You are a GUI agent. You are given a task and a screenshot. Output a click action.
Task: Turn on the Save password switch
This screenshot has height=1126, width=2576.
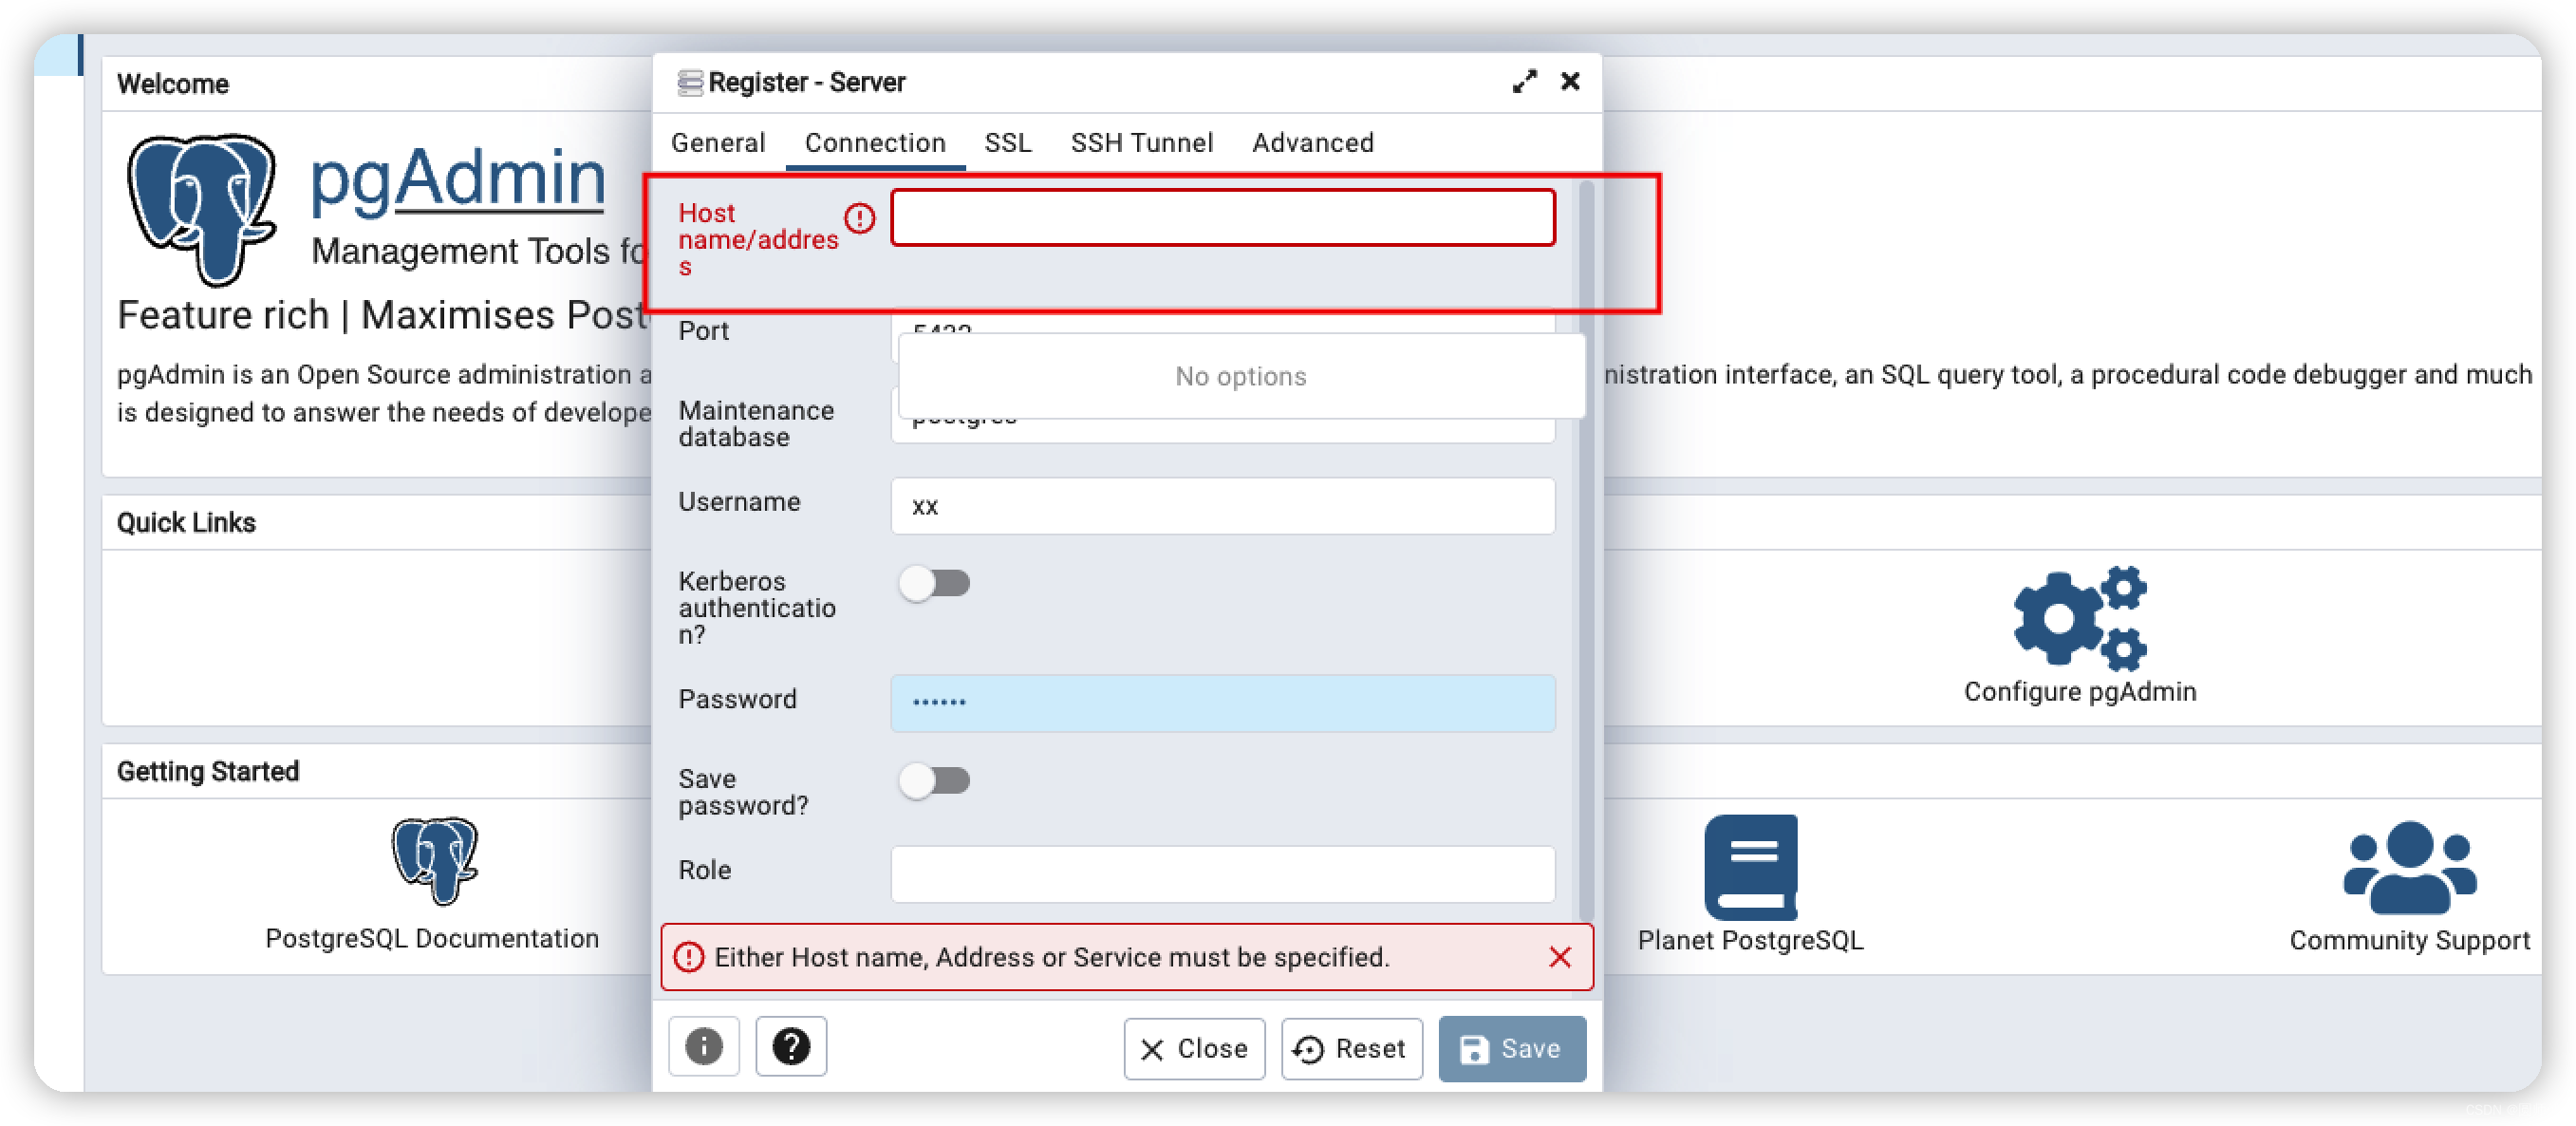[934, 780]
